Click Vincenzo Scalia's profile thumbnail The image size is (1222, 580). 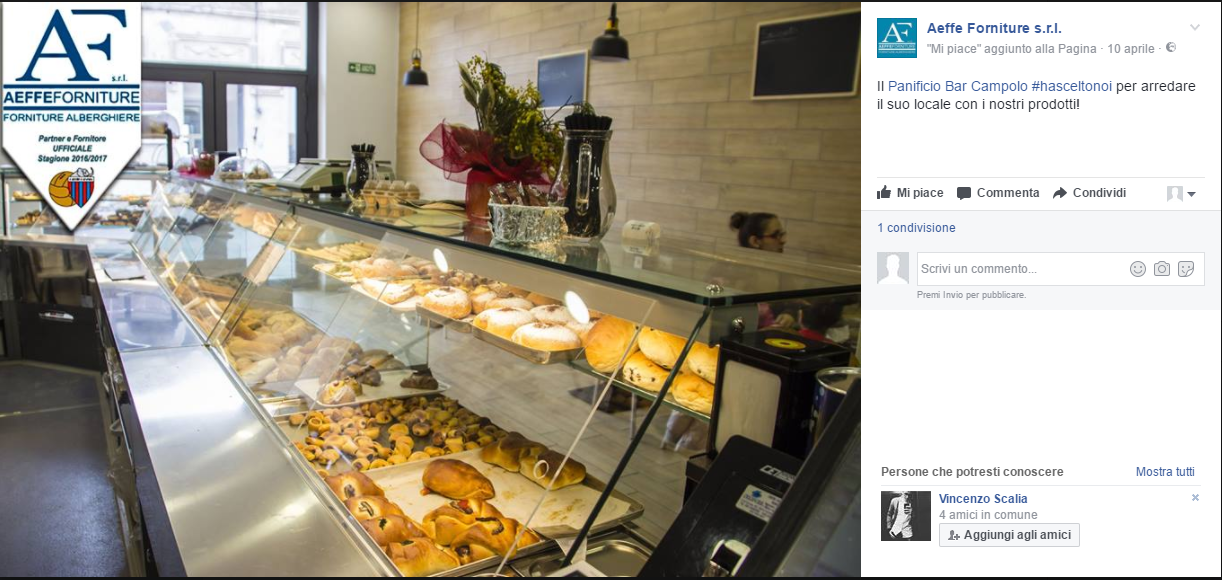(906, 516)
